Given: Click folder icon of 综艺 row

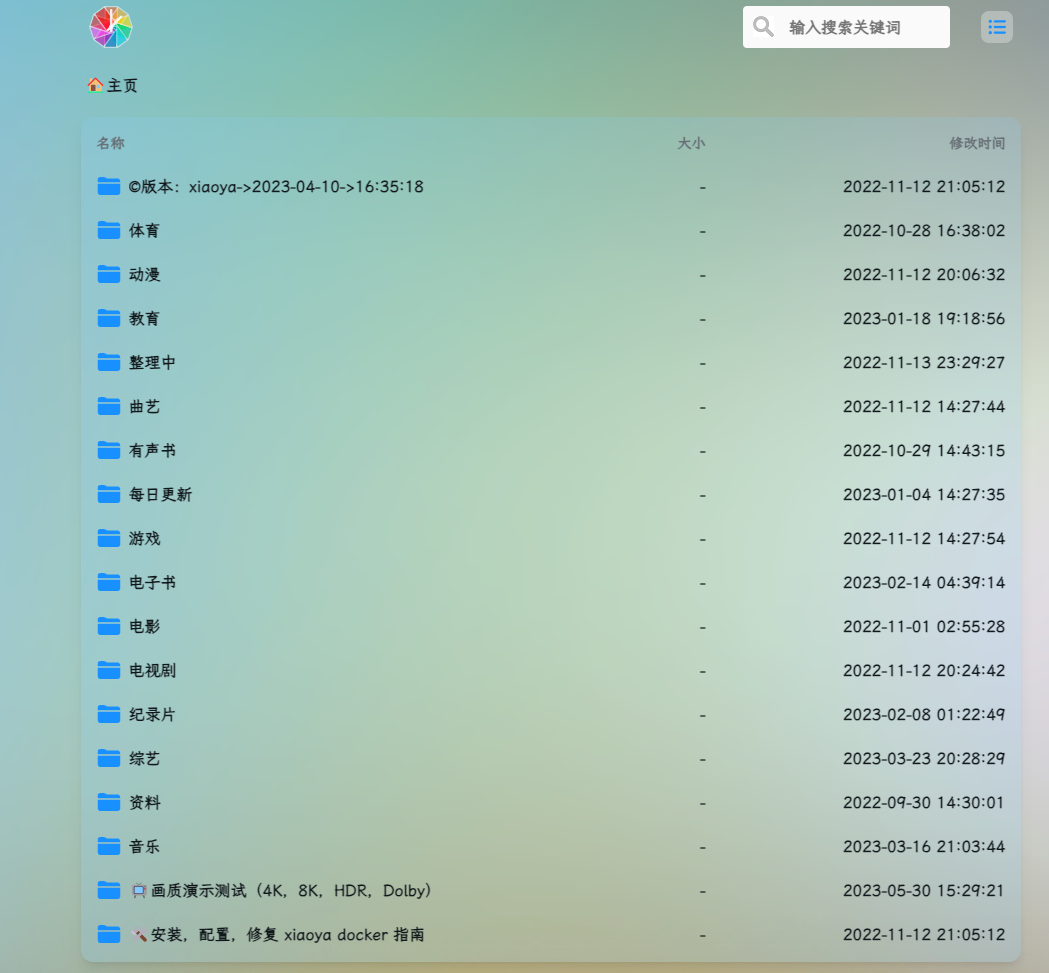Looking at the screenshot, I should click(x=108, y=758).
